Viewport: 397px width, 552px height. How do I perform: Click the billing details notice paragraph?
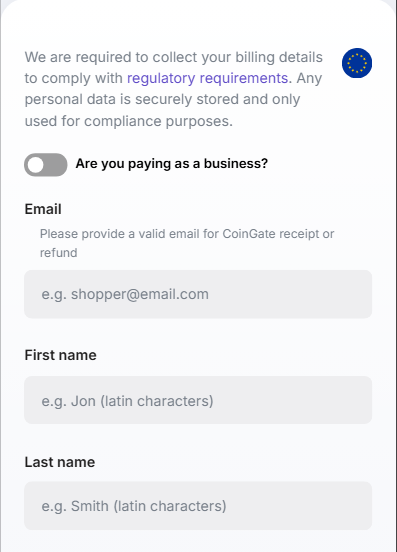pos(174,89)
